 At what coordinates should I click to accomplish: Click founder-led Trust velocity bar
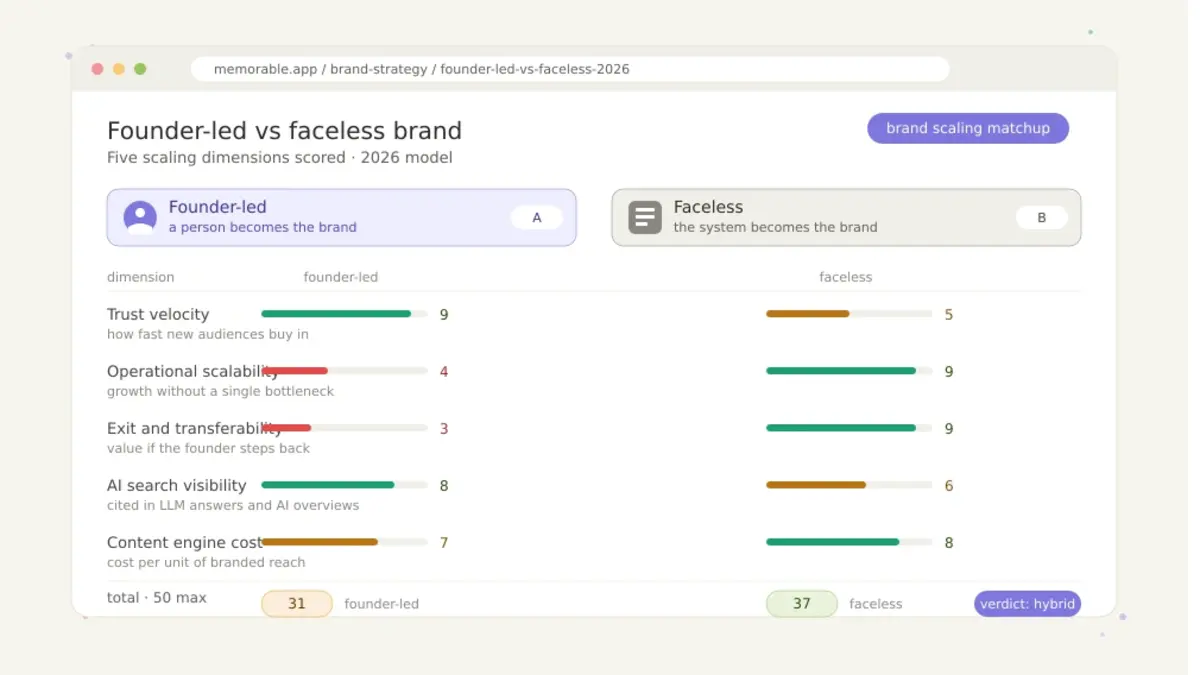(x=345, y=314)
